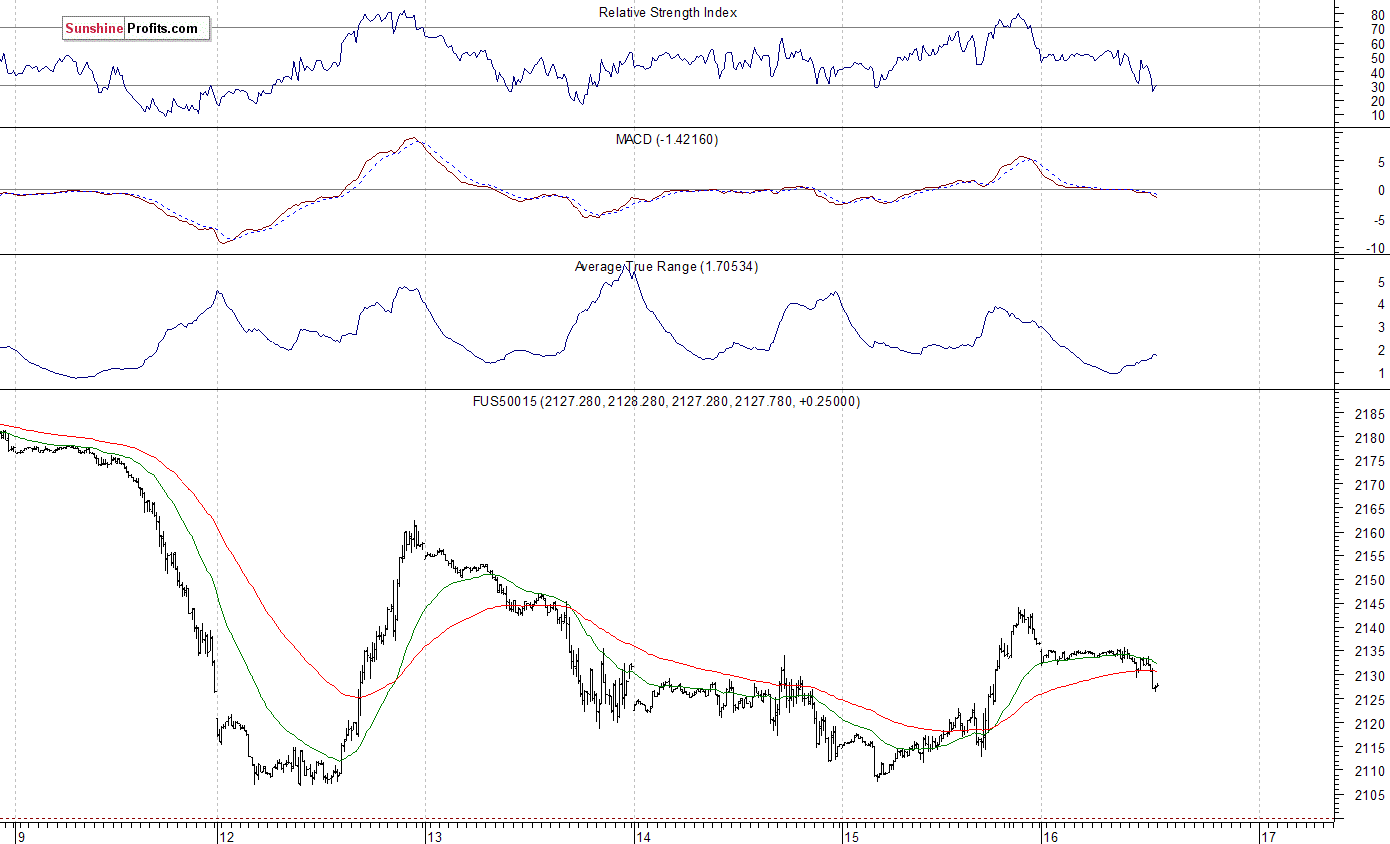Click the 2160 price axis label
The image size is (1390, 844).
1368,533
